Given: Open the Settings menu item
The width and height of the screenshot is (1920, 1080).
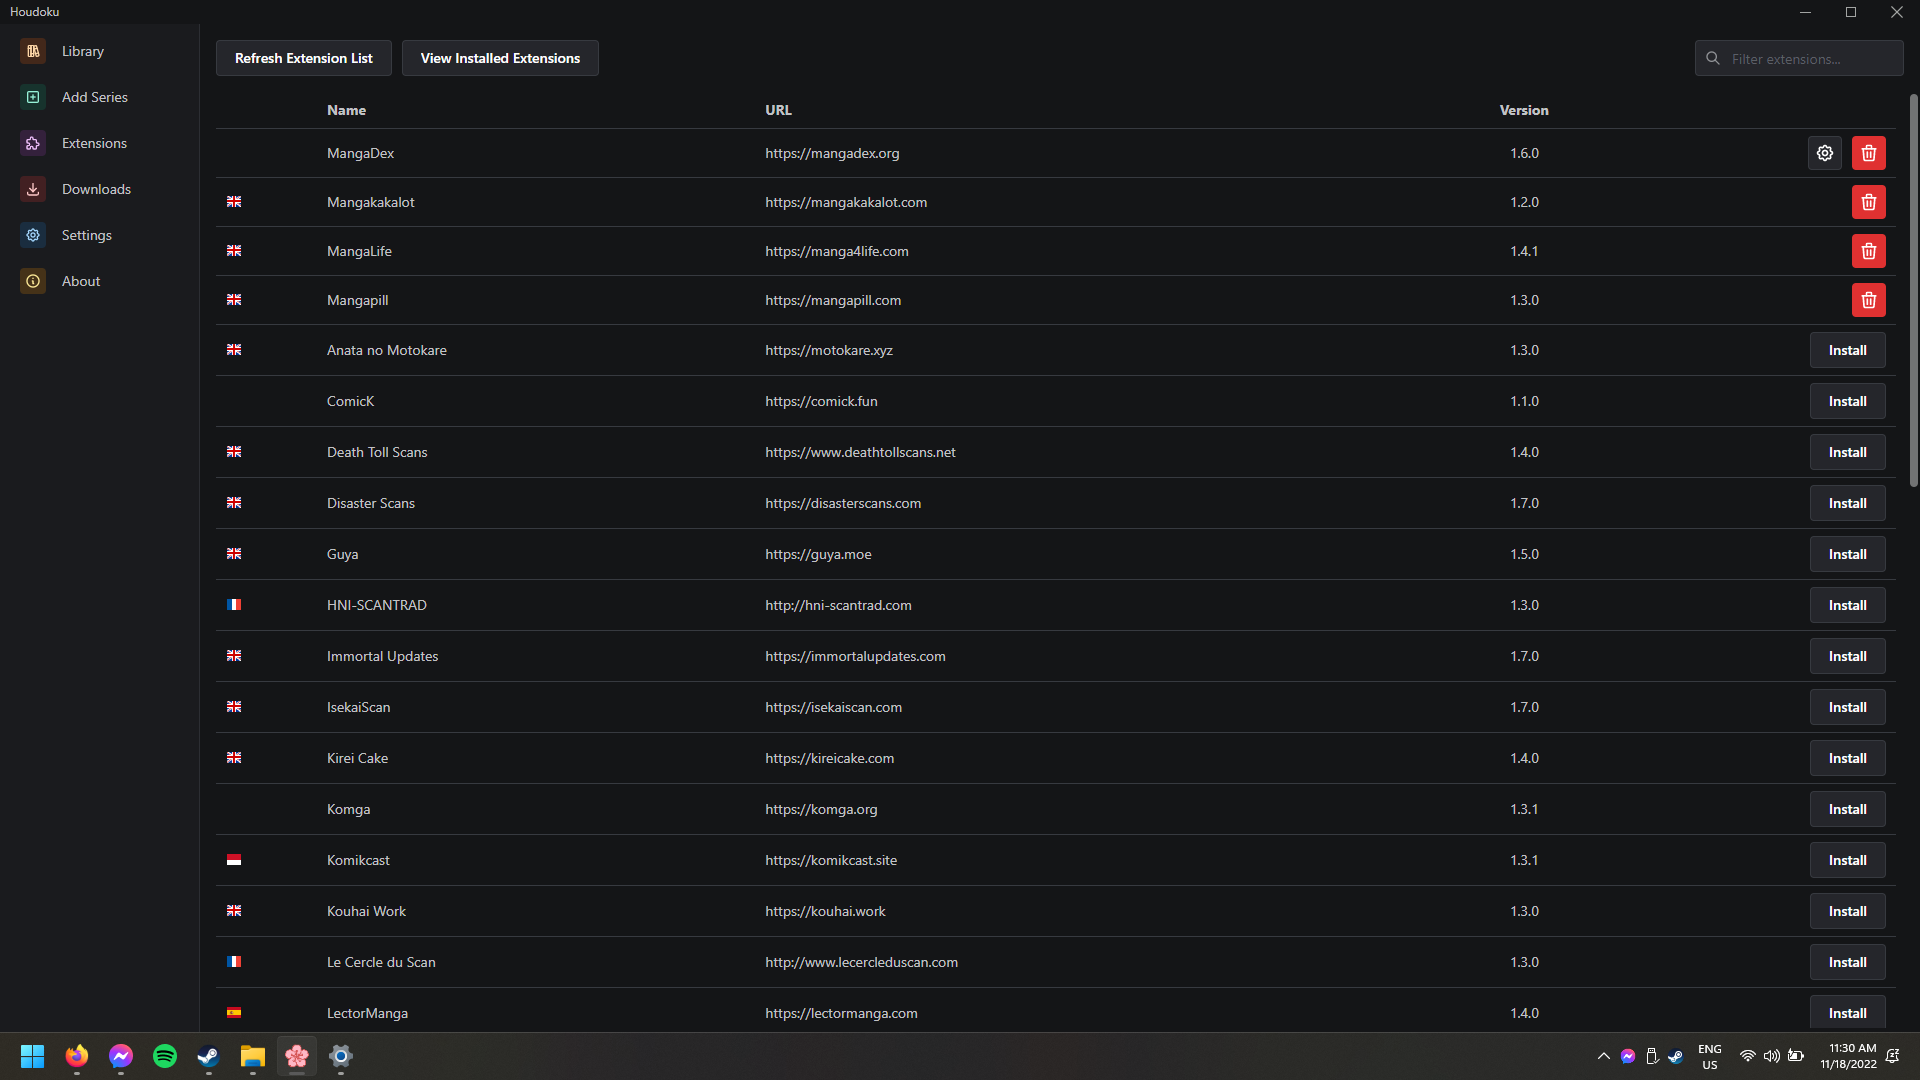Looking at the screenshot, I should pos(86,235).
